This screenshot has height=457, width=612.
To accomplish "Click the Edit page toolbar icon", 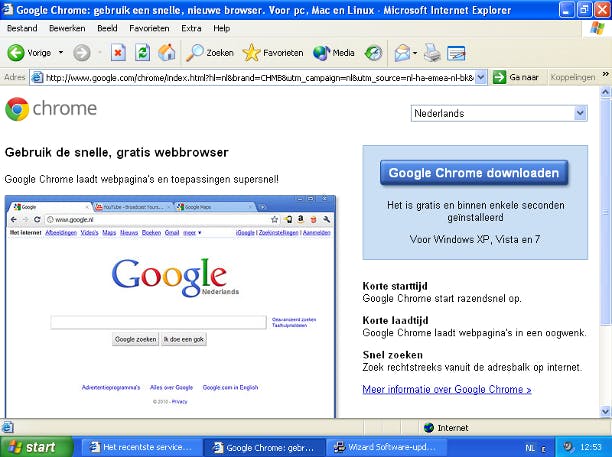I will 456,53.
